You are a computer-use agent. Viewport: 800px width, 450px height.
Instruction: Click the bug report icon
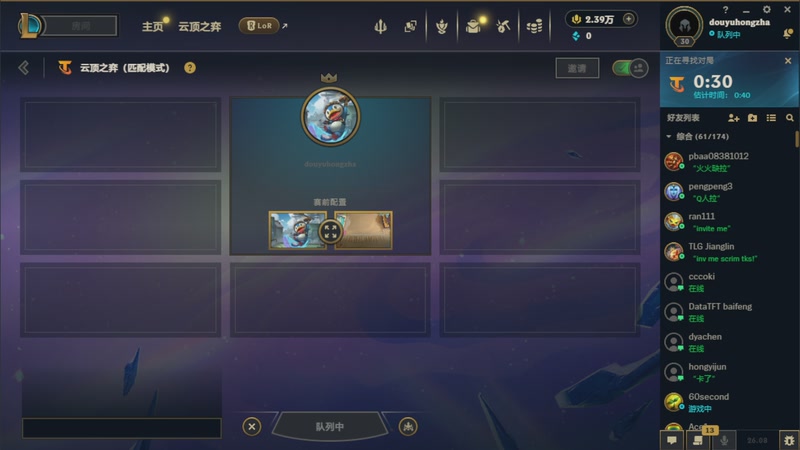789,440
